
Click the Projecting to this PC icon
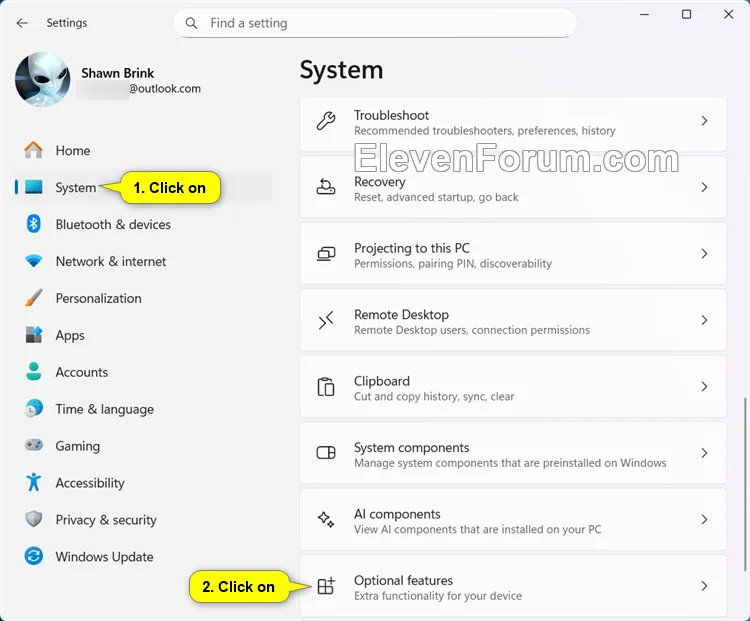(x=326, y=254)
